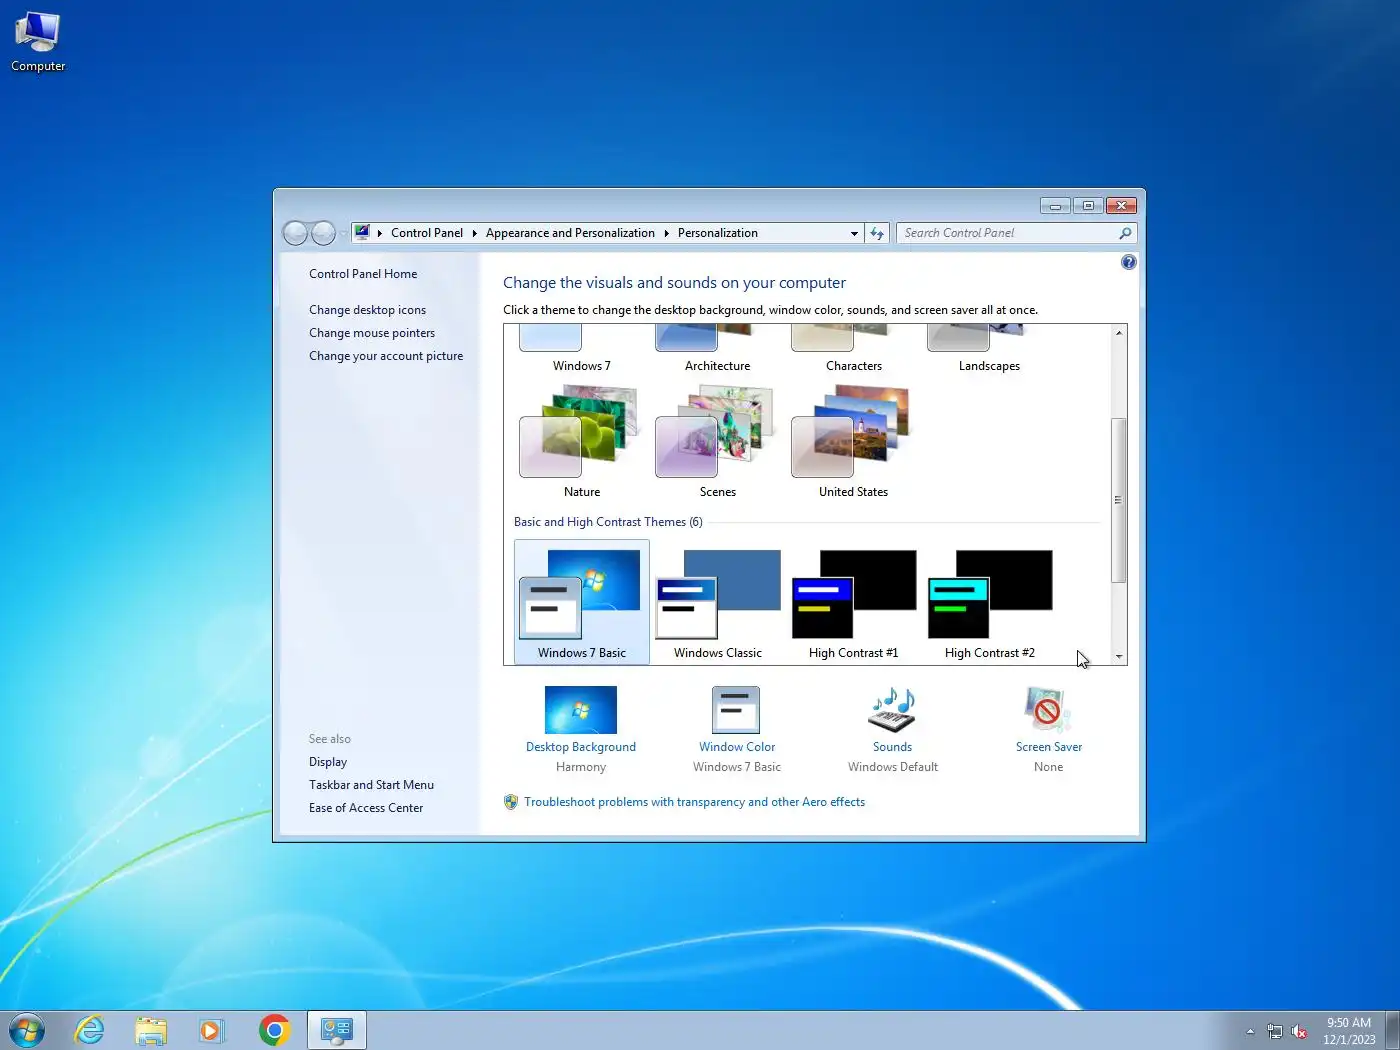Select the Landscapes theme label
Viewport: 1400px width, 1050px height.
[989, 366]
